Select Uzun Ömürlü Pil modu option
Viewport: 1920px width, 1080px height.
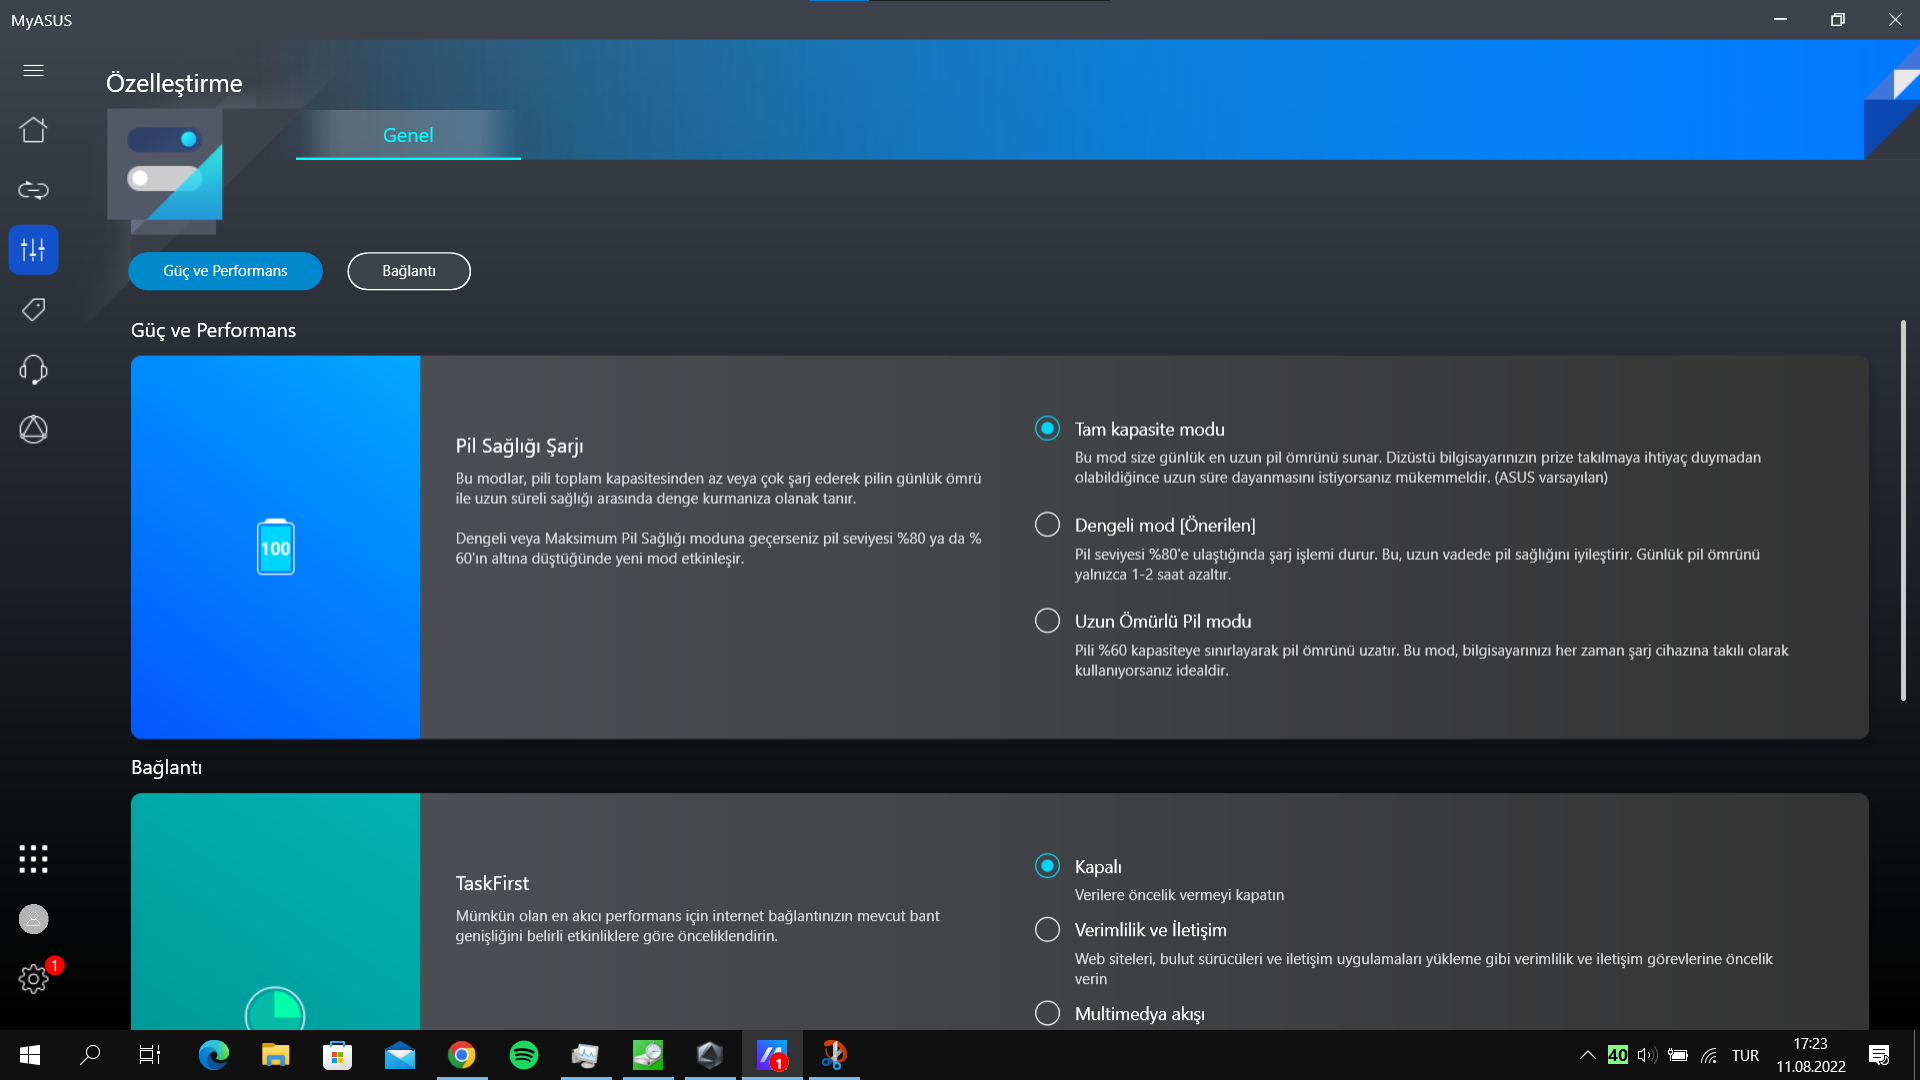1047,621
